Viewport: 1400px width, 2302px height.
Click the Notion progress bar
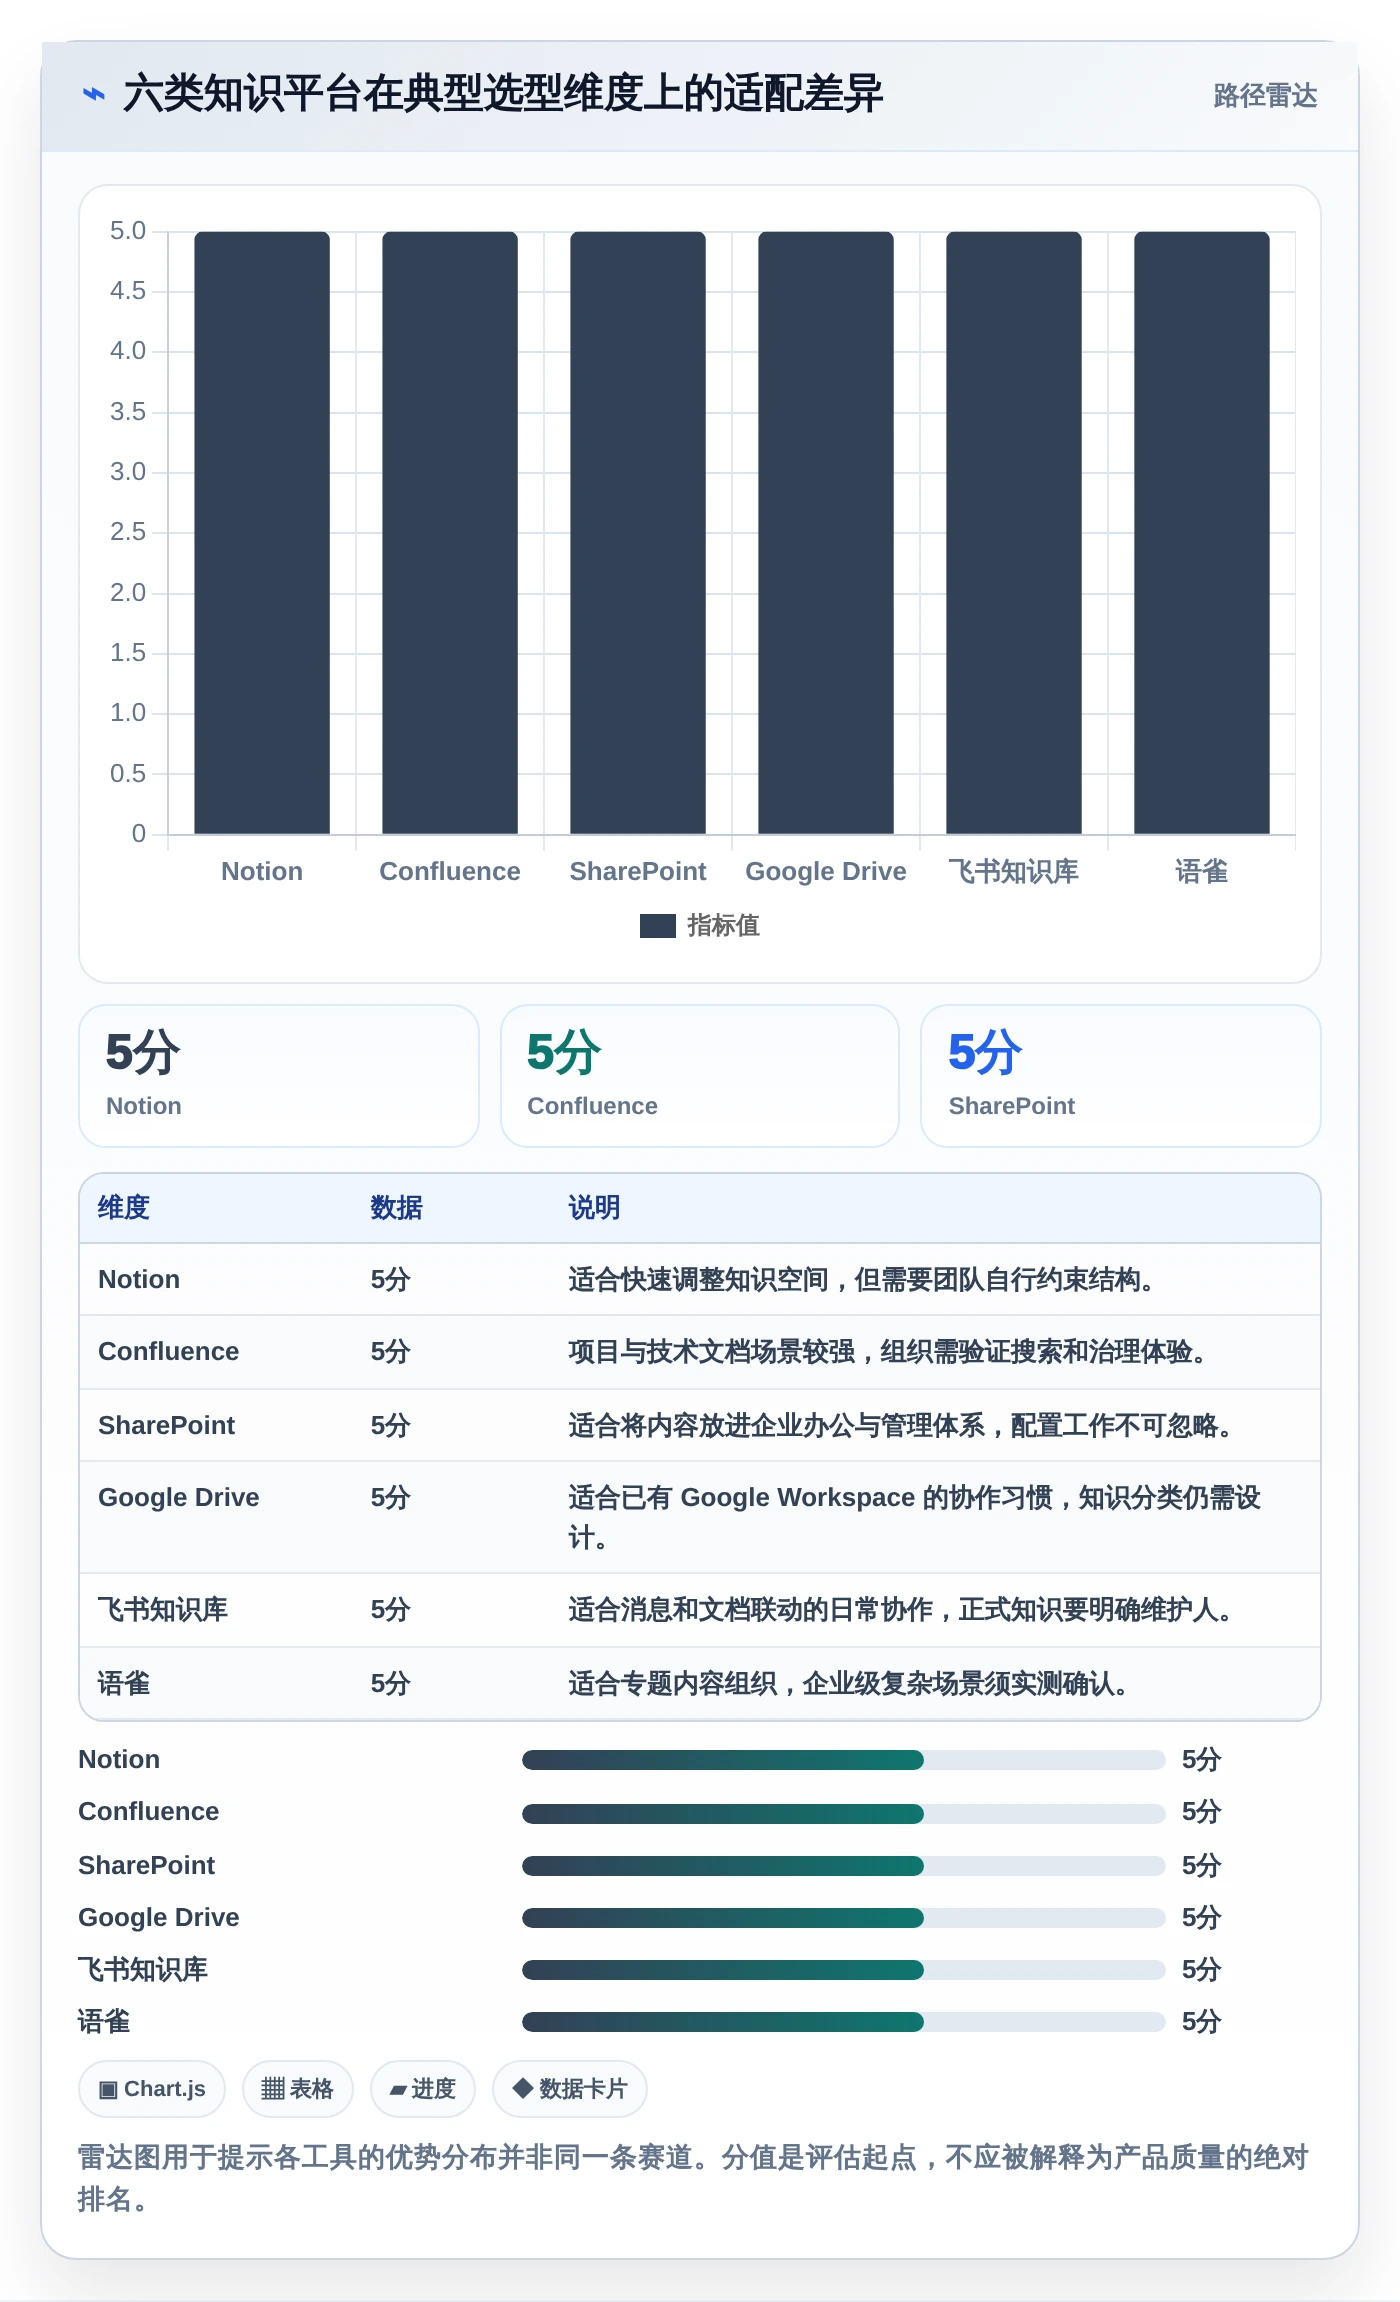click(844, 1760)
